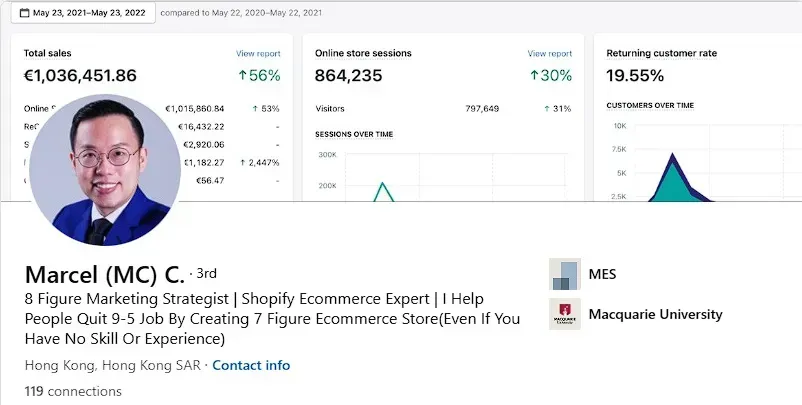This screenshot has width=802, height=405.
Task: Click the 30% sessions increase indicator
Action: (x=551, y=76)
